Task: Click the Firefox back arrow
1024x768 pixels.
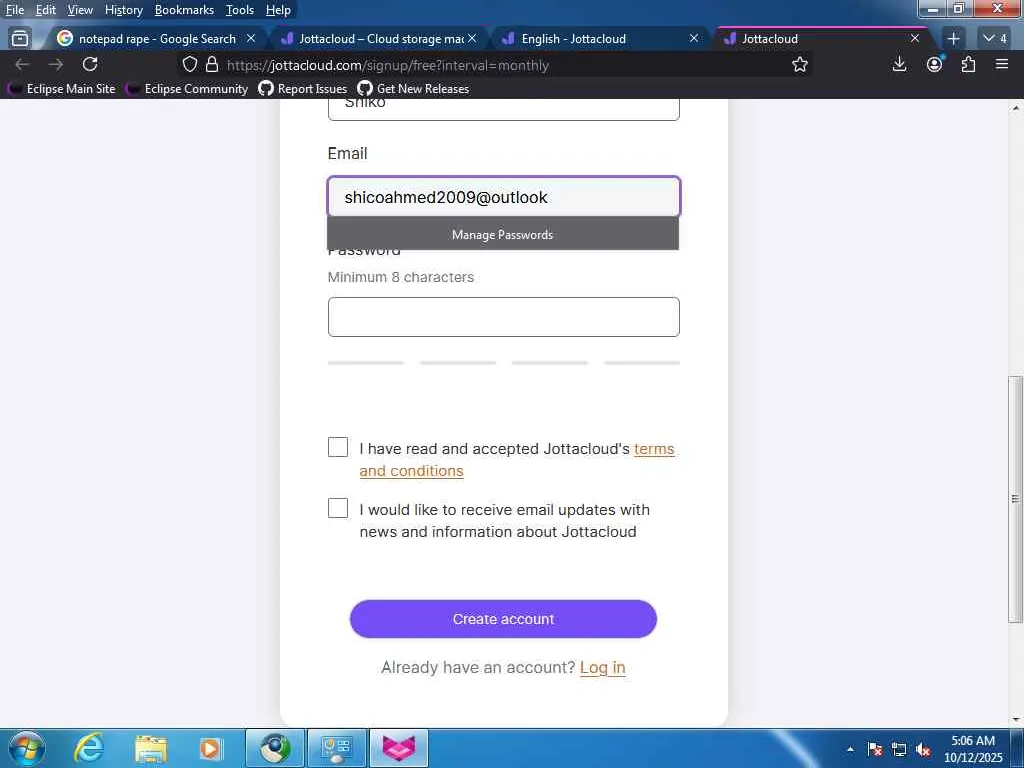Action: 22,64
